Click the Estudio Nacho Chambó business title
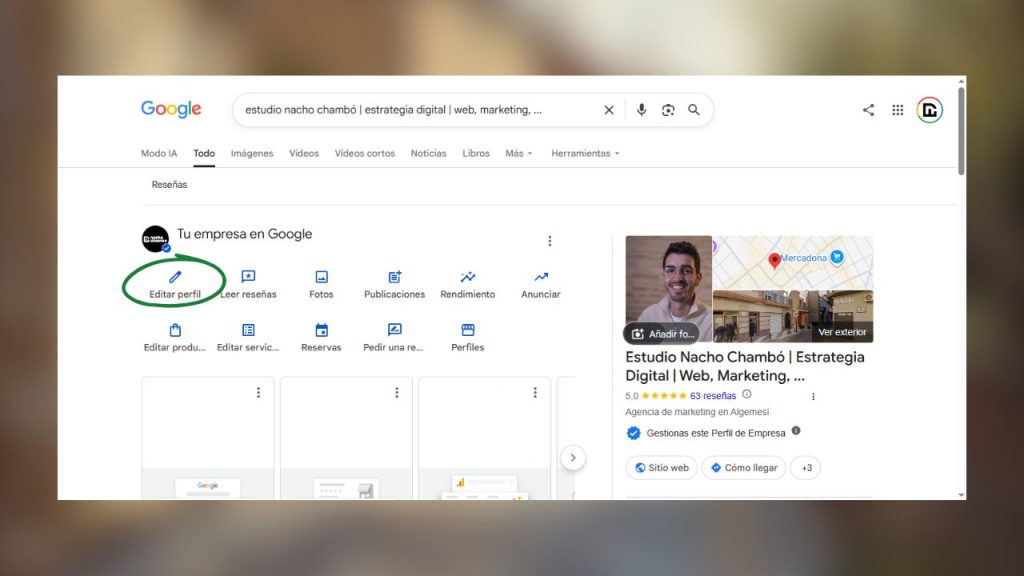Viewport: 1024px width, 576px height. [x=744, y=366]
